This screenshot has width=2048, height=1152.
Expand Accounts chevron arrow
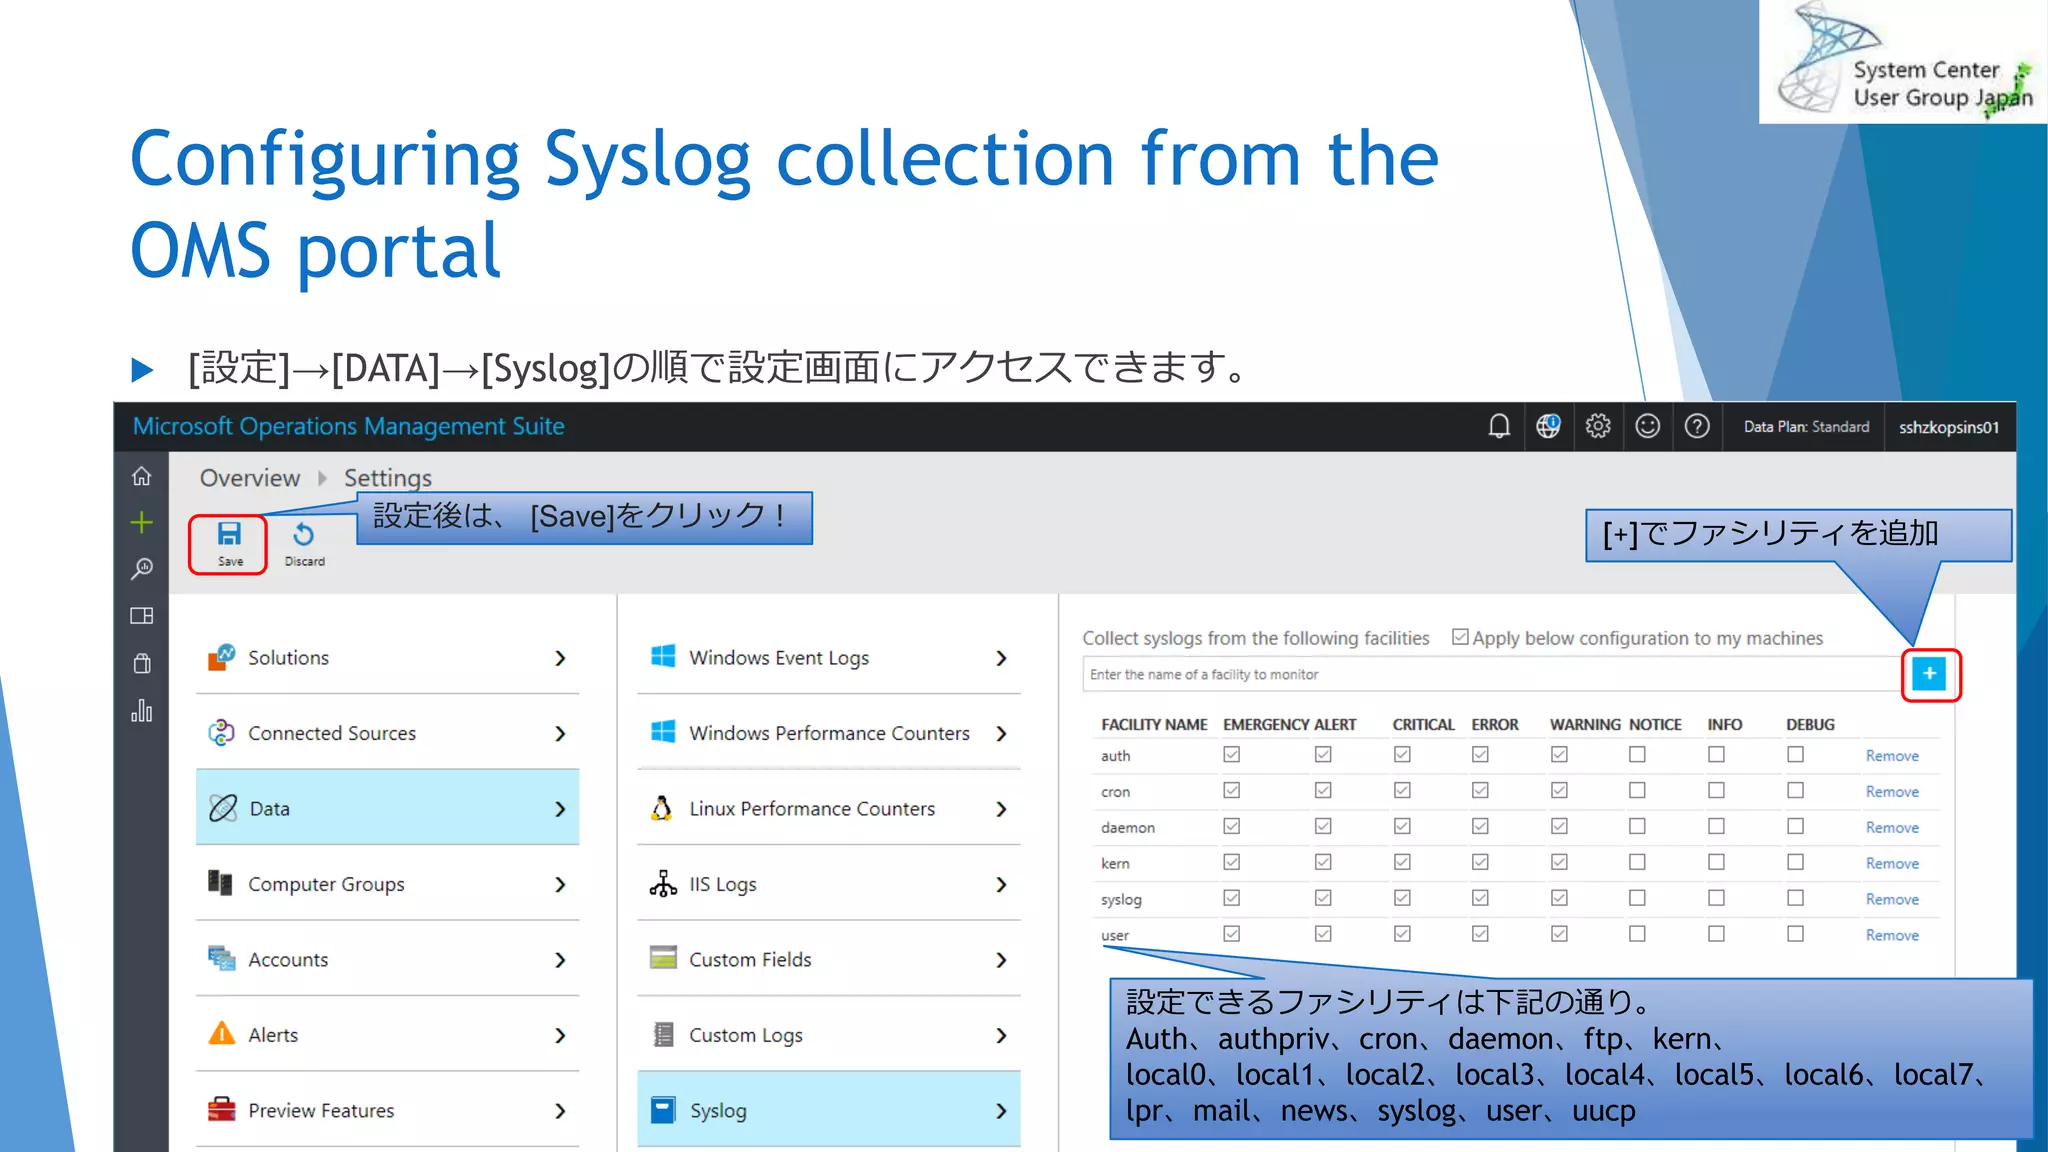point(560,960)
